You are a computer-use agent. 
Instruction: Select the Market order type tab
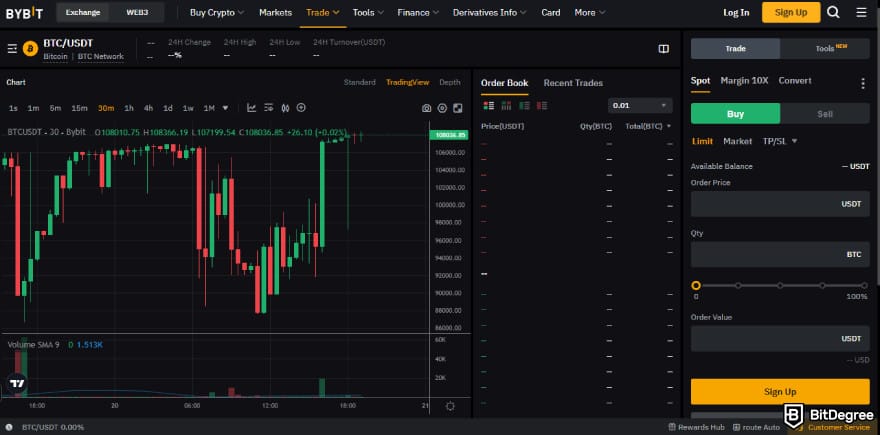tap(737, 141)
